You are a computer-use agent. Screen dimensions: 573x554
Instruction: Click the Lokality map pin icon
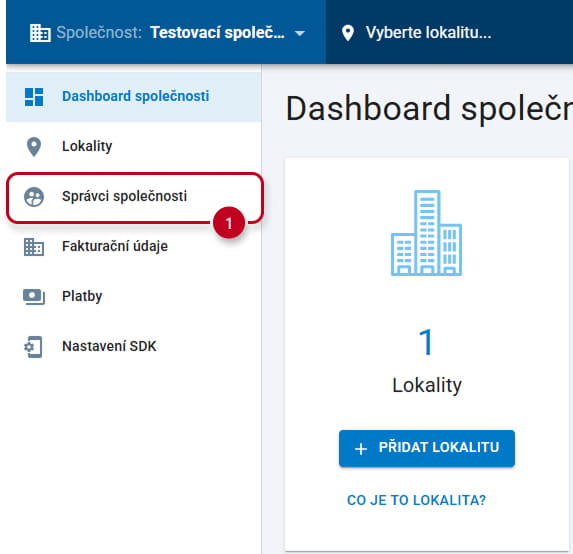[x=34, y=147]
